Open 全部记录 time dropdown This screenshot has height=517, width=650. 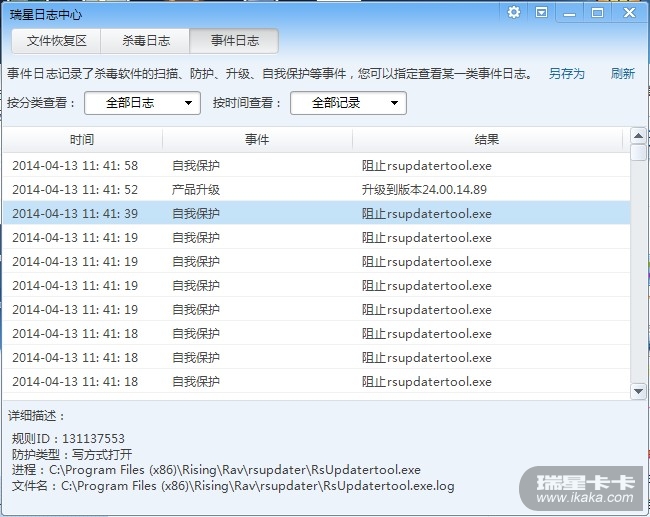tap(348, 103)
